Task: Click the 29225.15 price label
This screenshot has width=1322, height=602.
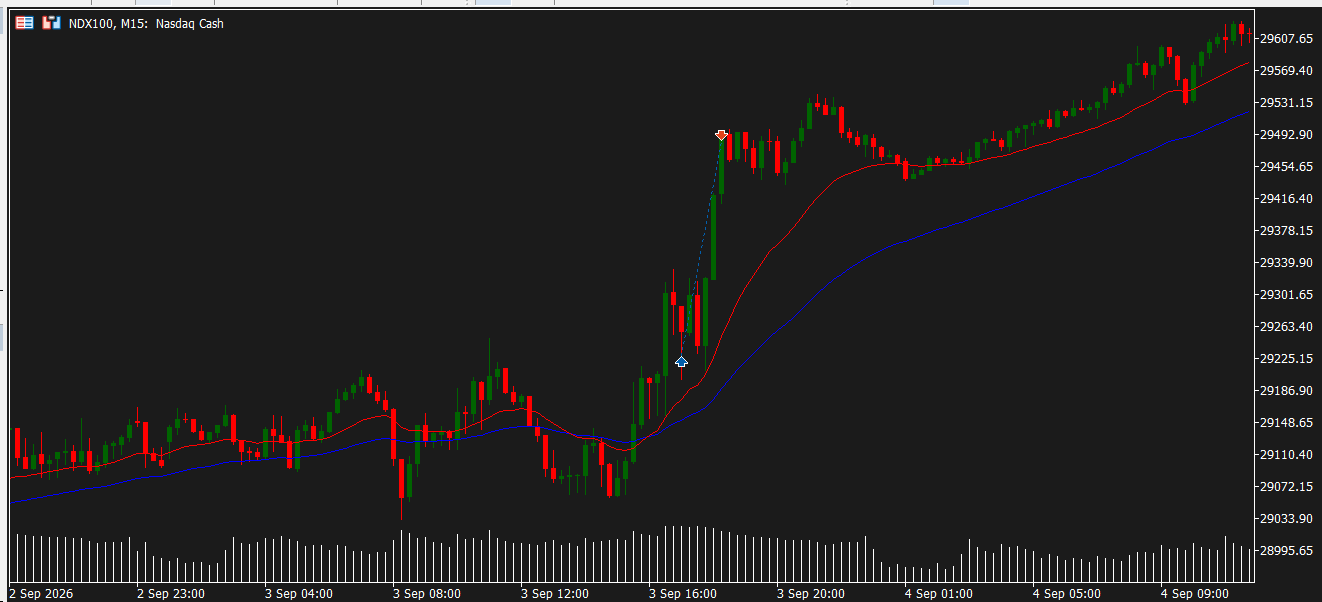Action: tap(1287, 359)
